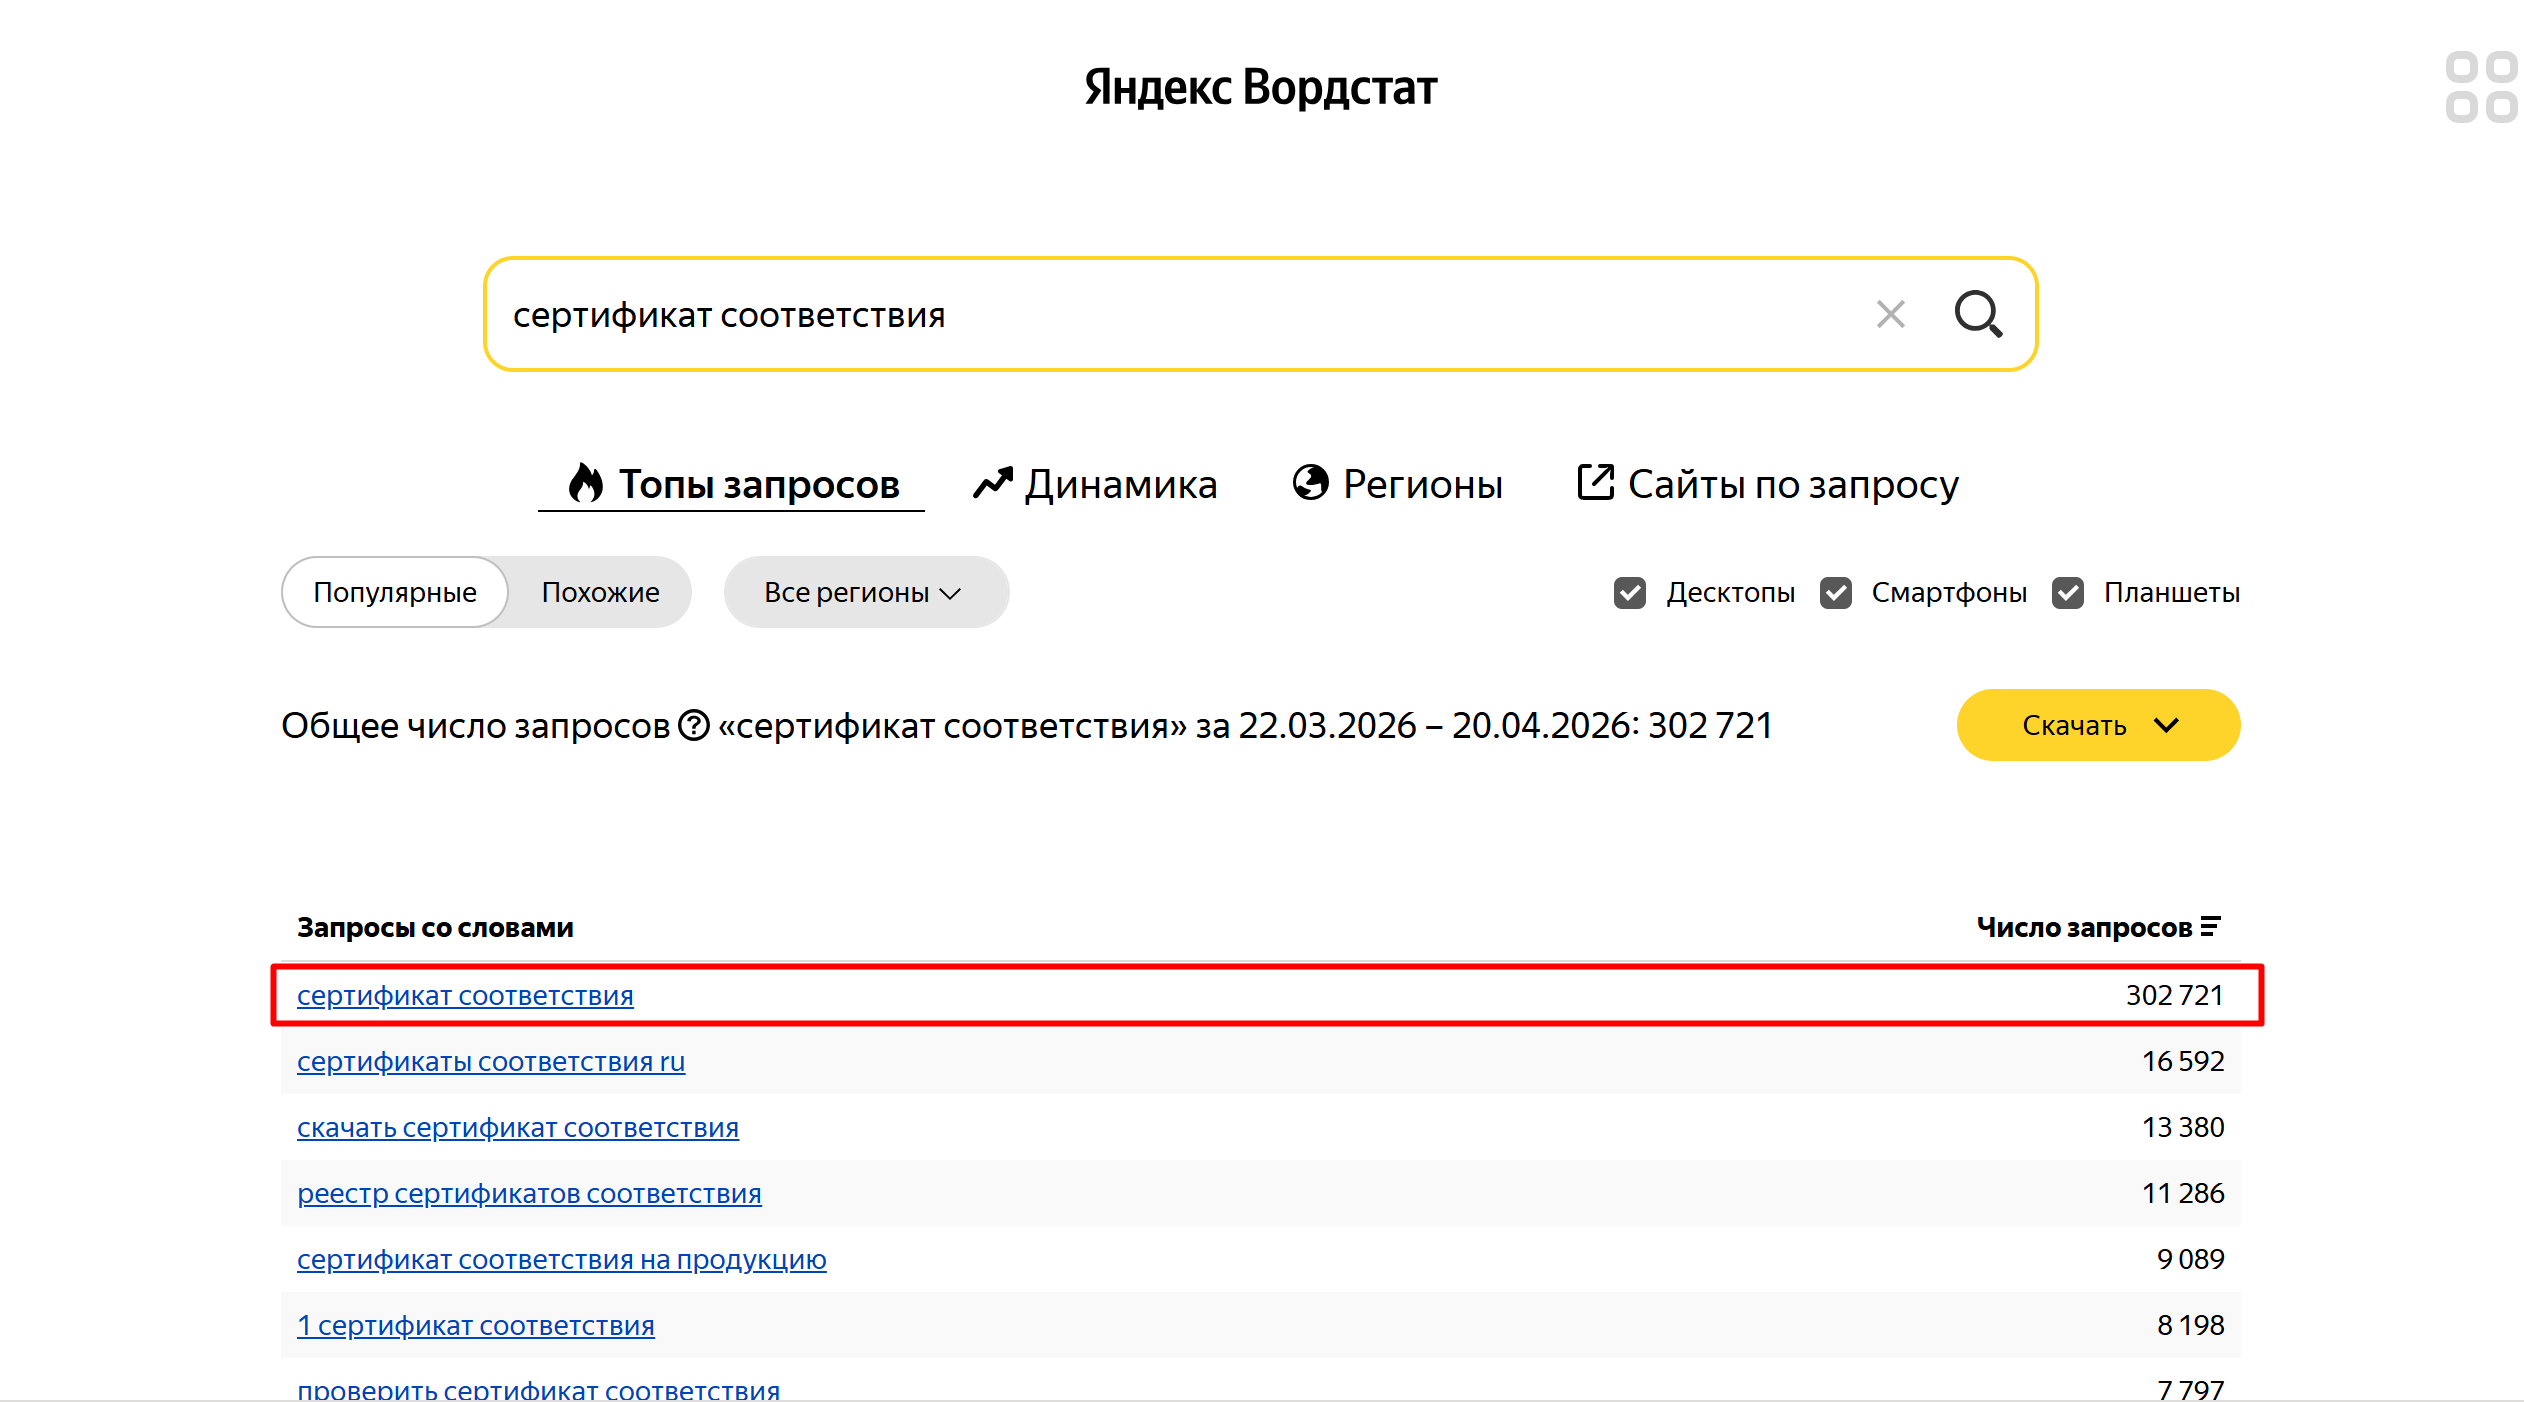This screenshot has width=2524, height=1402.
Task: Switch to the Регионы tab
Action: pos(1397,484)
